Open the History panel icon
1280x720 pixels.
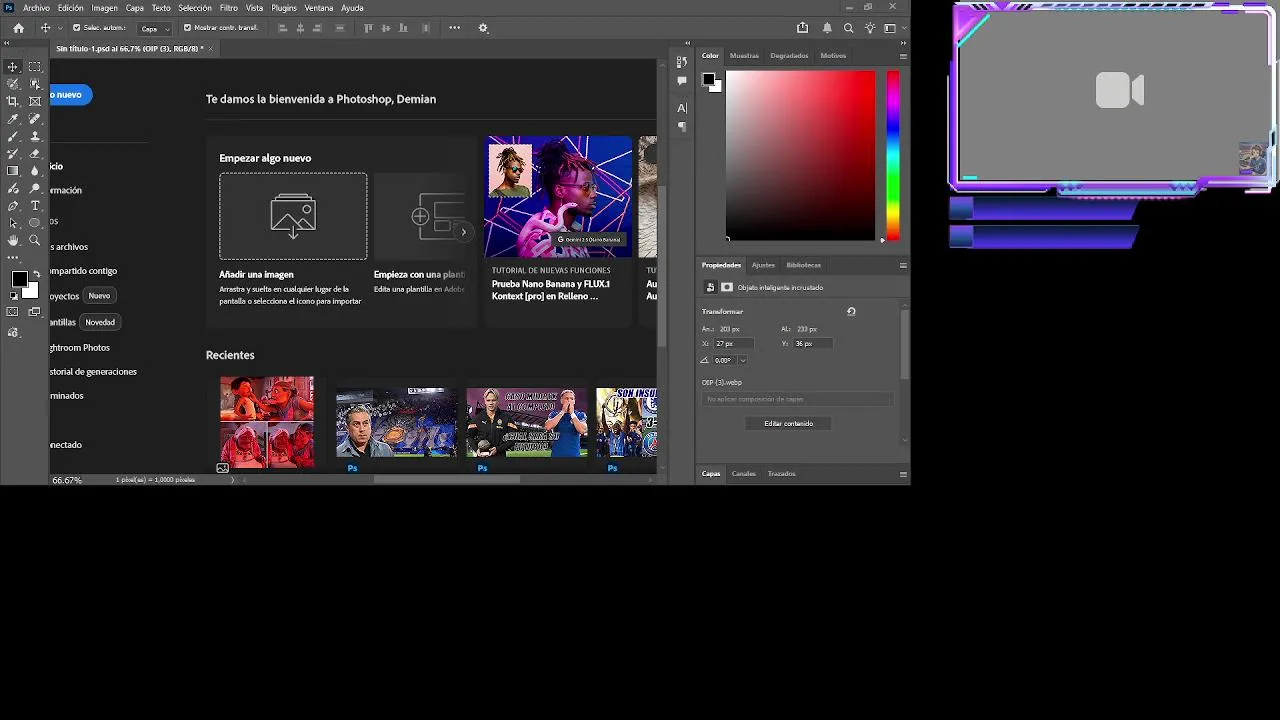[x=682, y=62]
